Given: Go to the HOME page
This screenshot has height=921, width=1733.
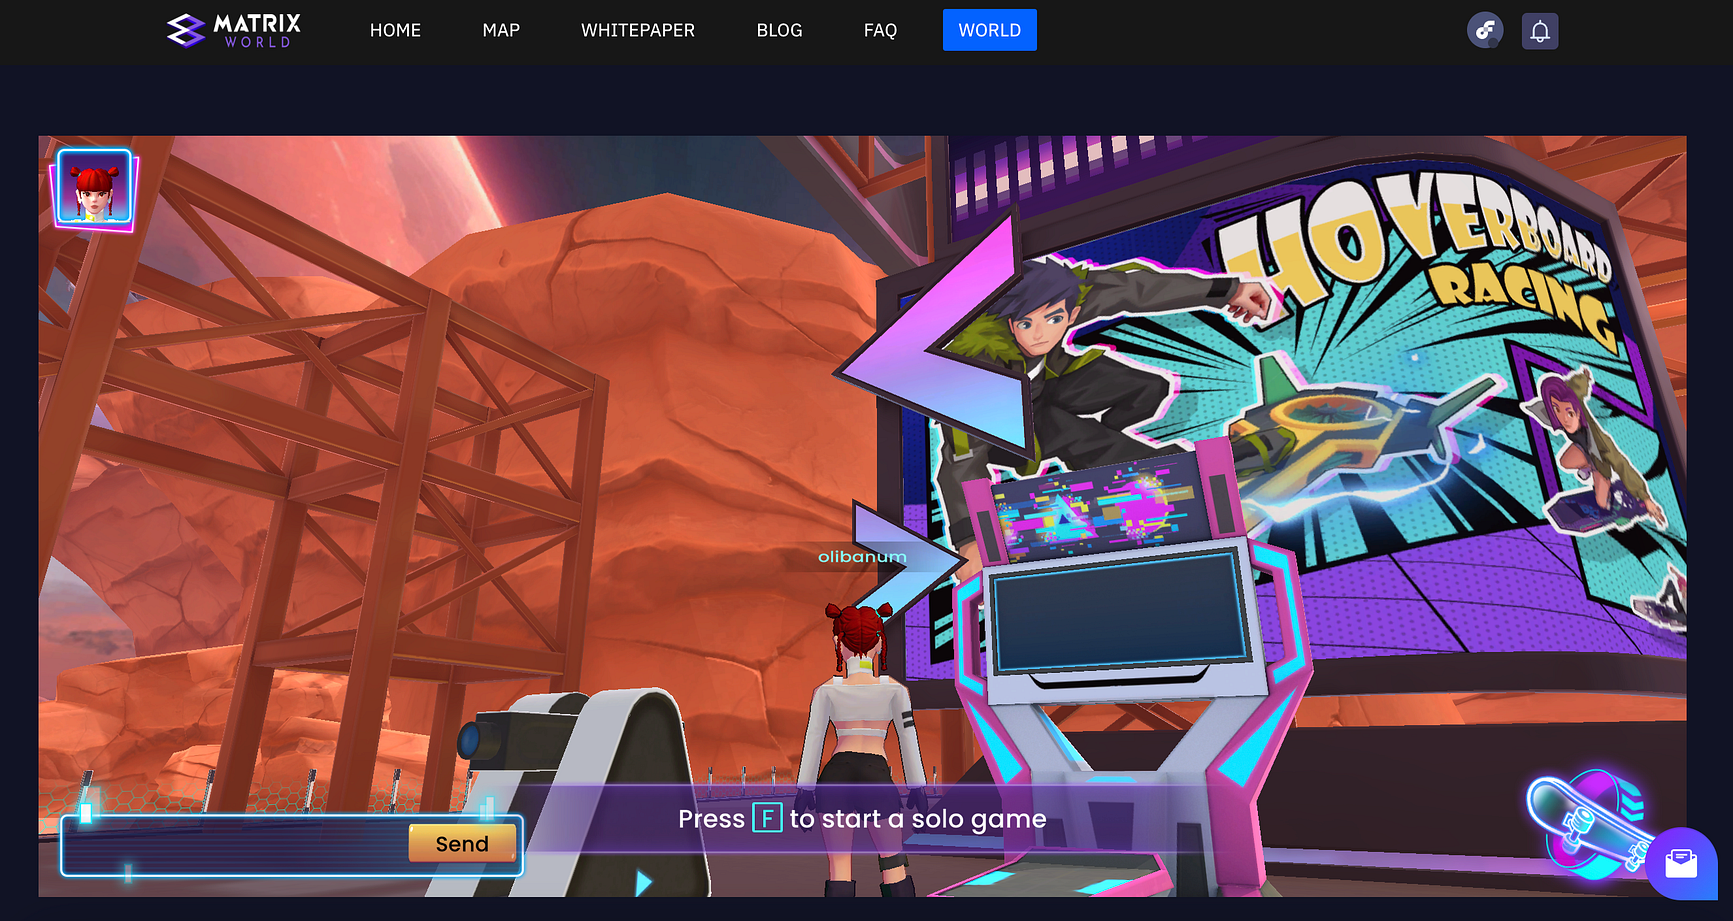Looking at the screenshot, I should [395, 30].
